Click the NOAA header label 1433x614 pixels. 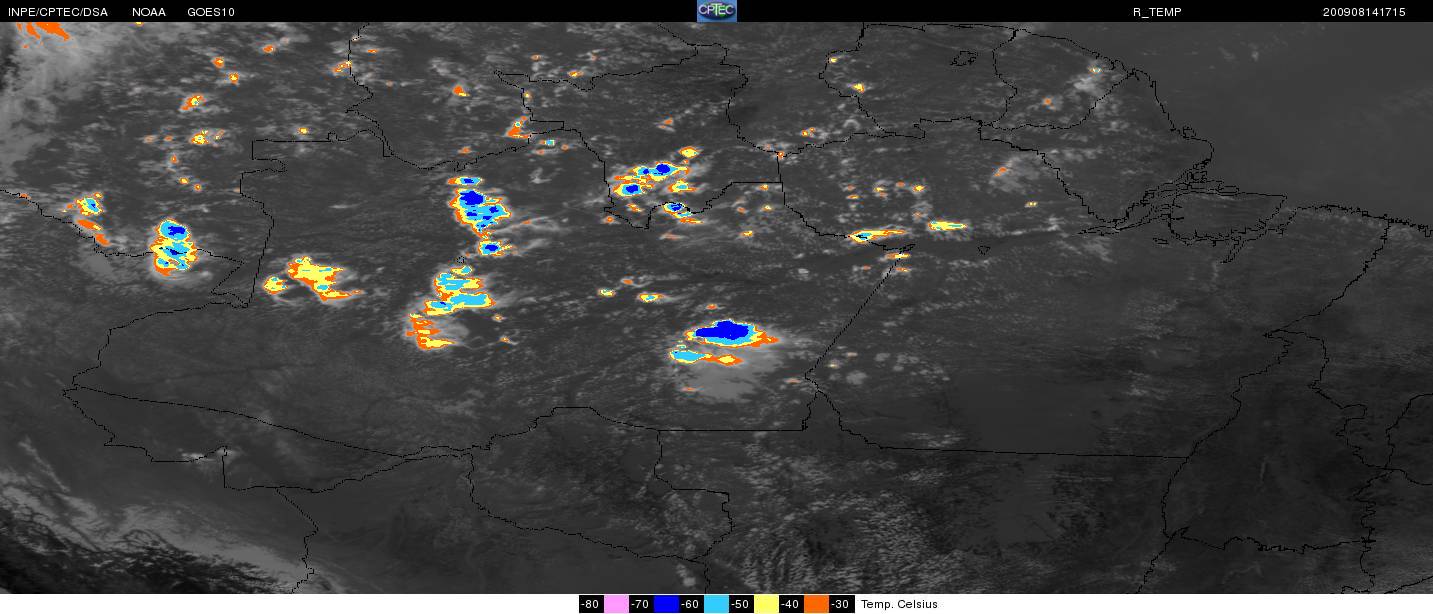[149, 12]
